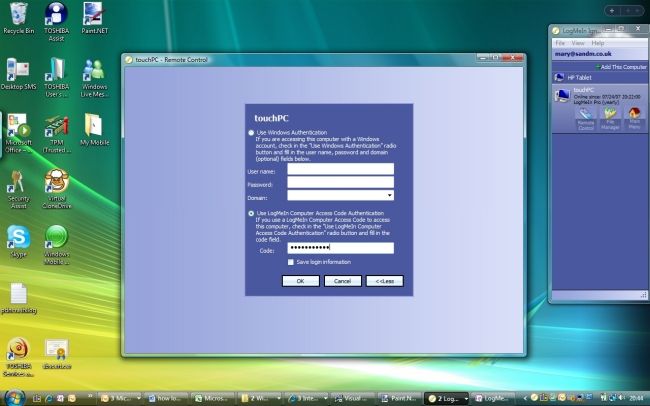Image resolution: width=650 pixels, height=406 pixels.
Task: Switch to Micros... taskbar window
Action: click(214, 398)
